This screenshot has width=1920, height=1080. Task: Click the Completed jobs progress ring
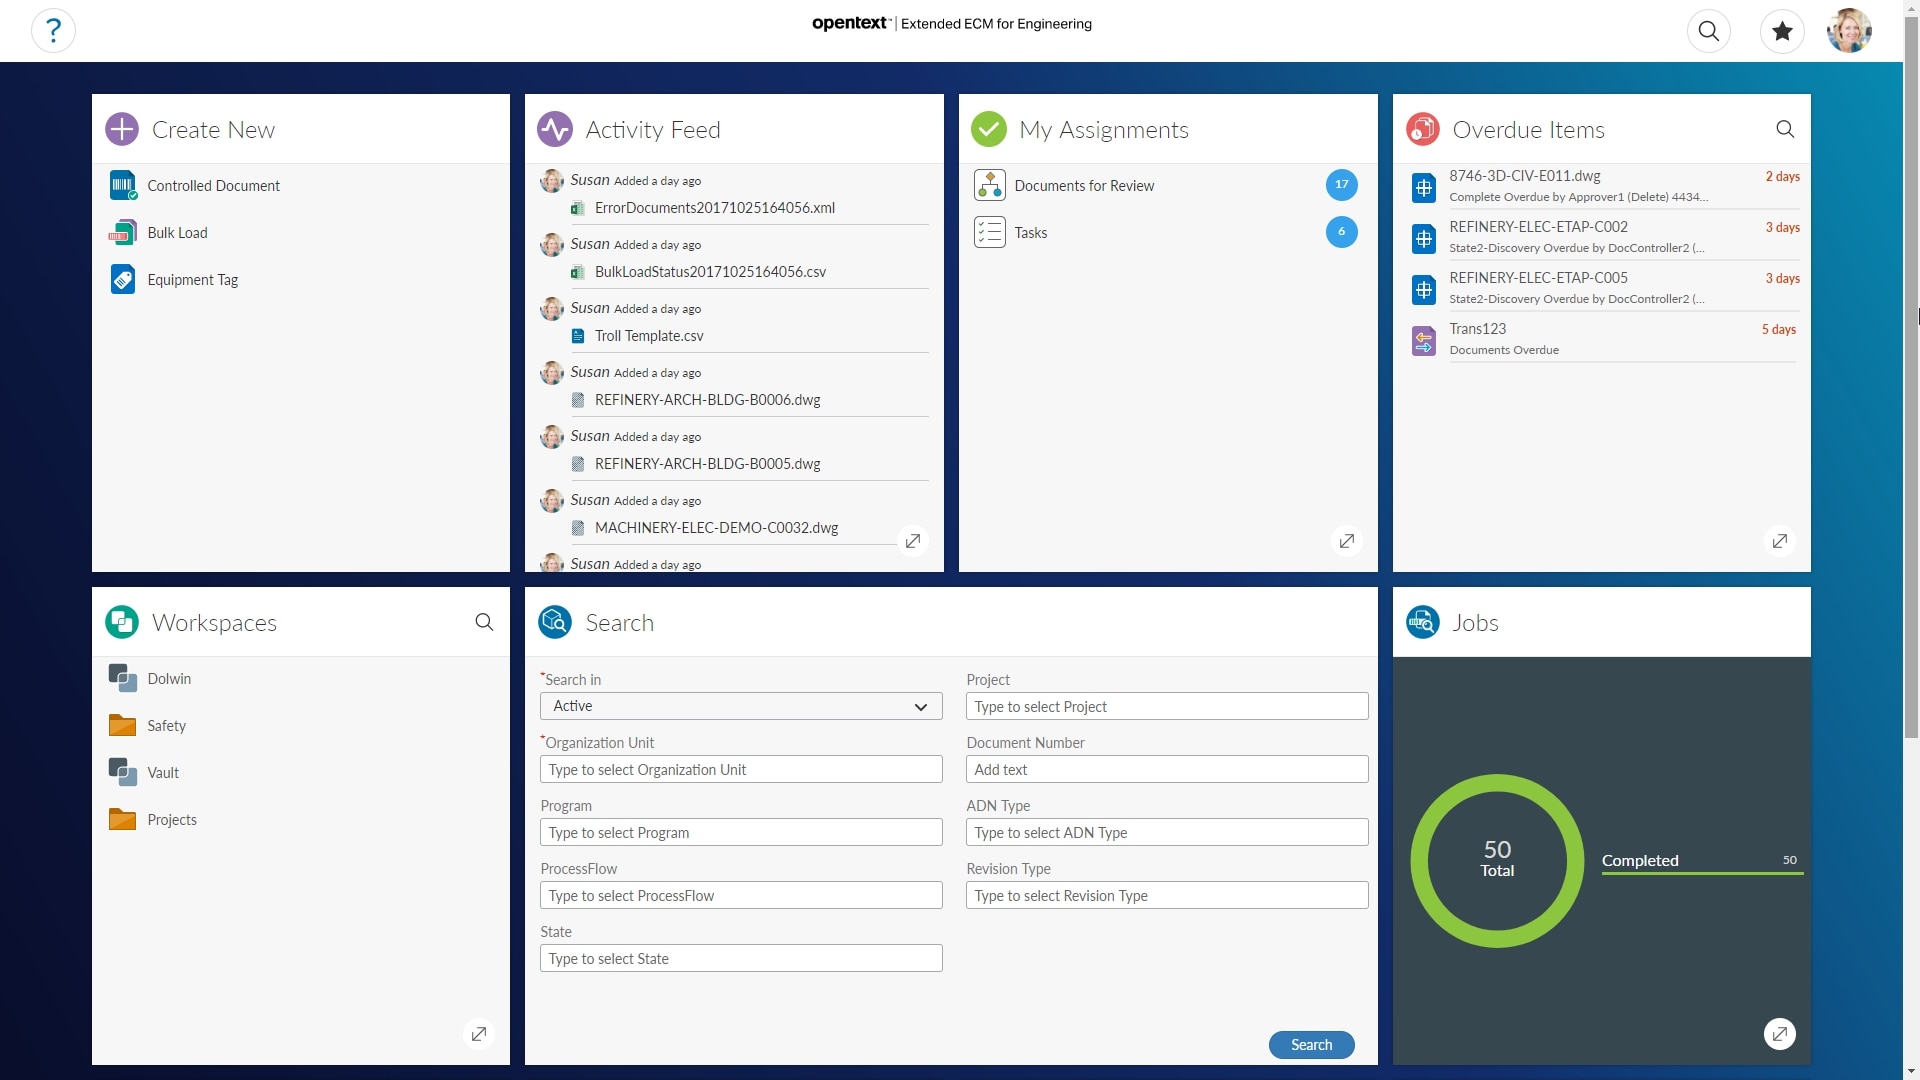click(1496, 860)
